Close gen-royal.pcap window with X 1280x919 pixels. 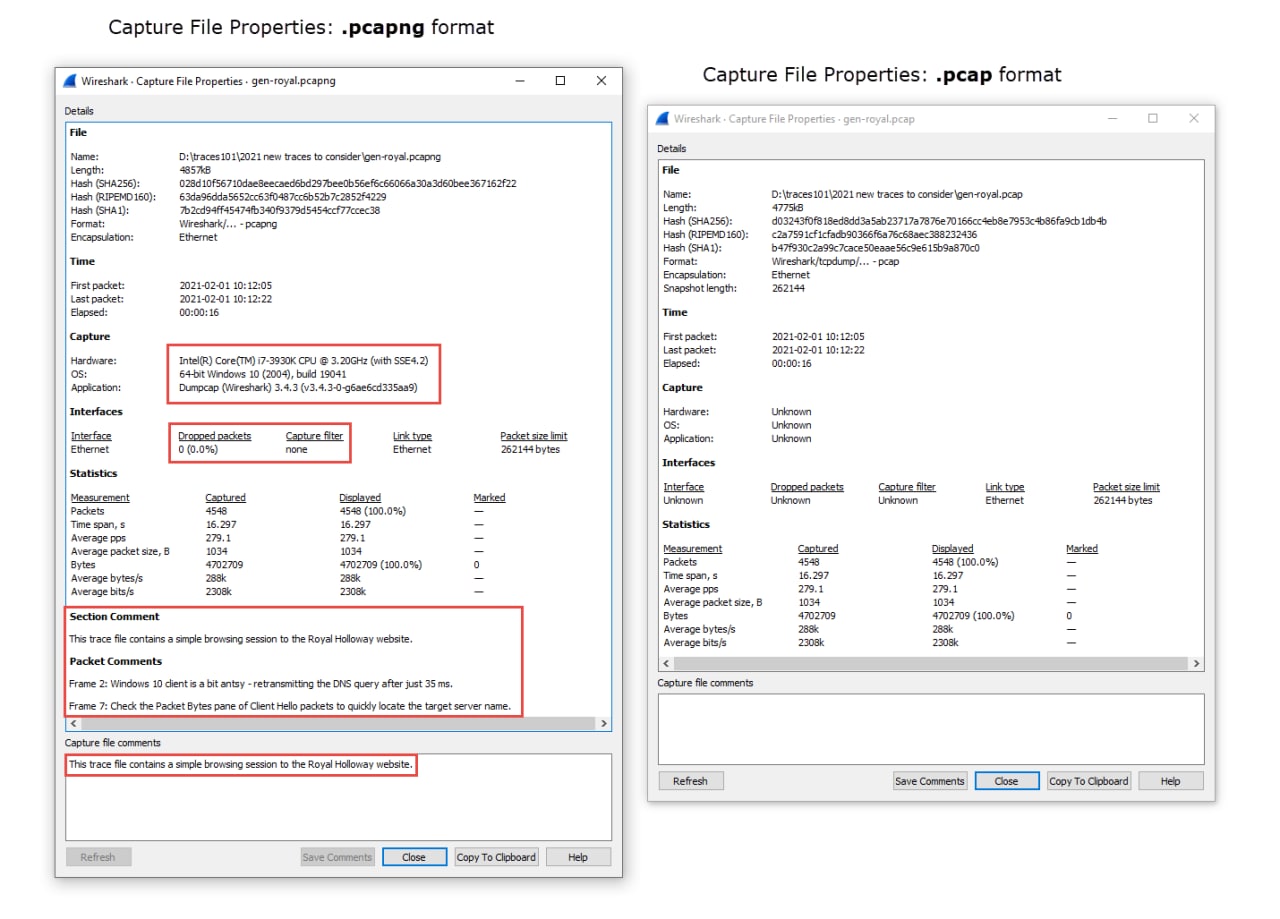click(x=1193, y=118)
